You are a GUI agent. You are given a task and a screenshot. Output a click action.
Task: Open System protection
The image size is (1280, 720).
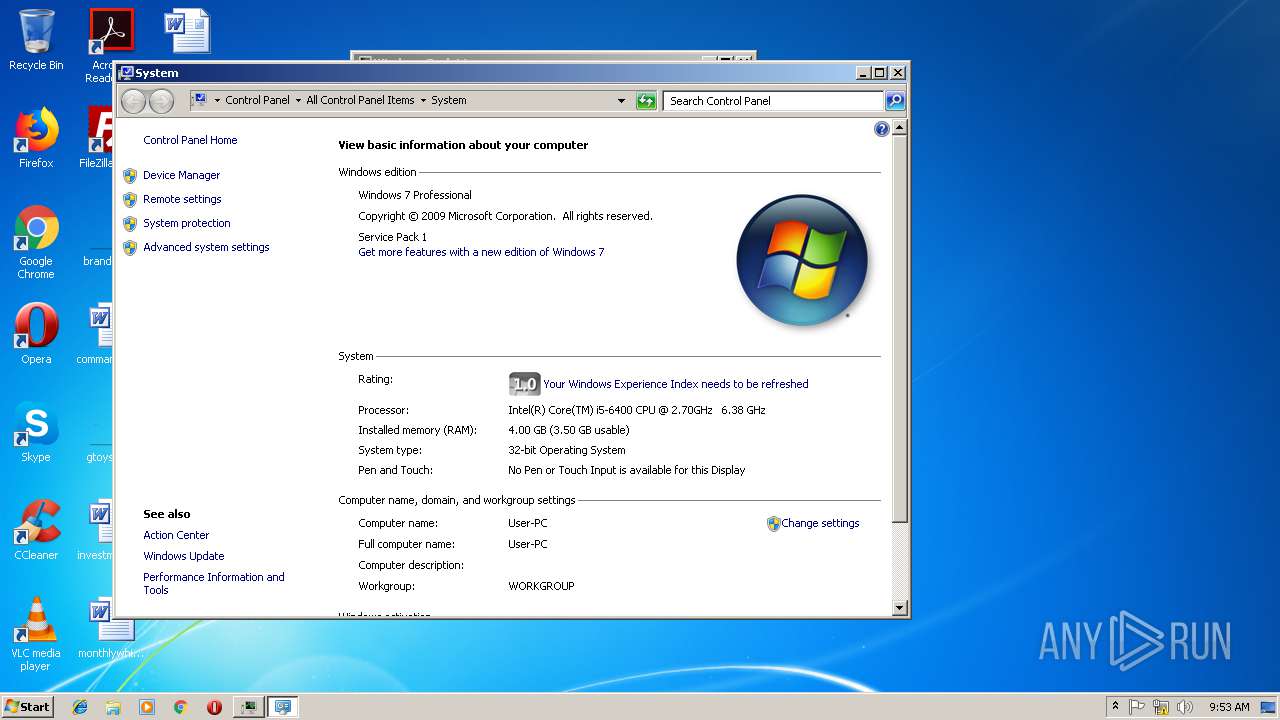point(186,223)
